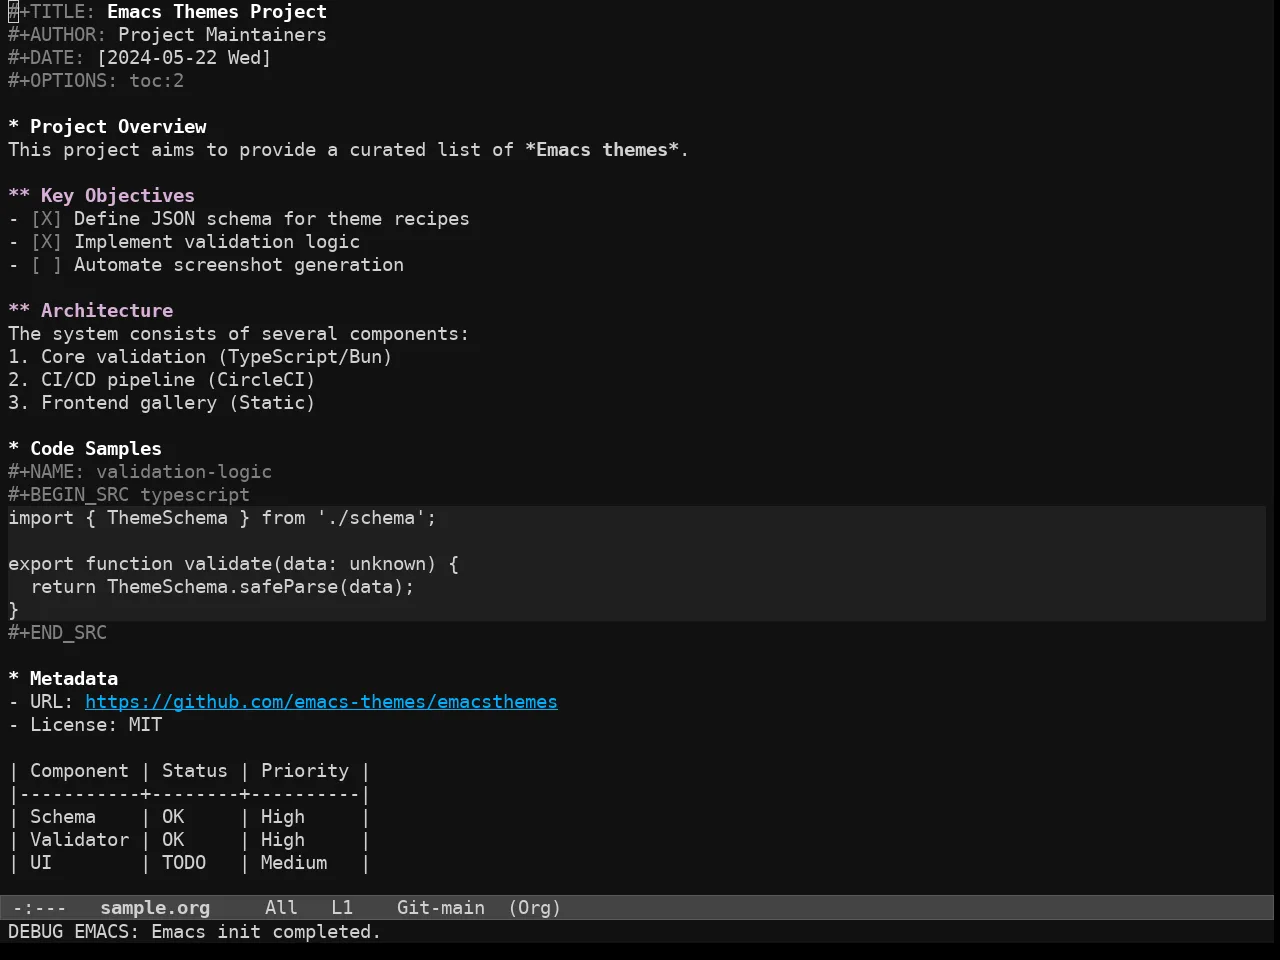
Task: Click the toc:2 options value
Action: [x=156, y=81]
